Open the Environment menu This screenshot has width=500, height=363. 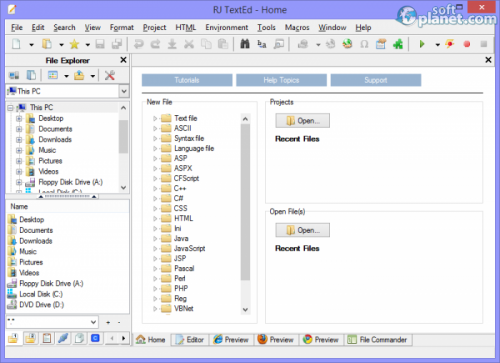pyautogui.click(x=227, y=27)
